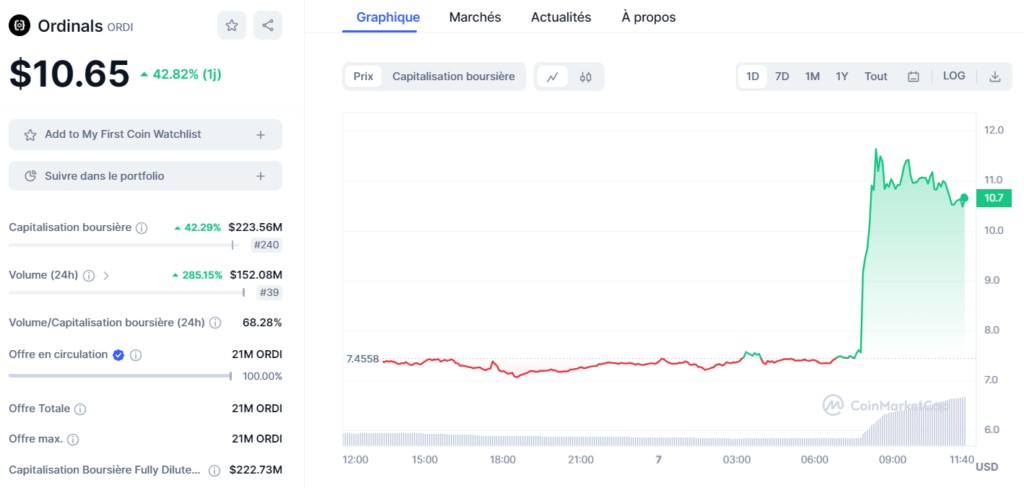Open info icon for Offre en circulation

(x=135, y=355)
